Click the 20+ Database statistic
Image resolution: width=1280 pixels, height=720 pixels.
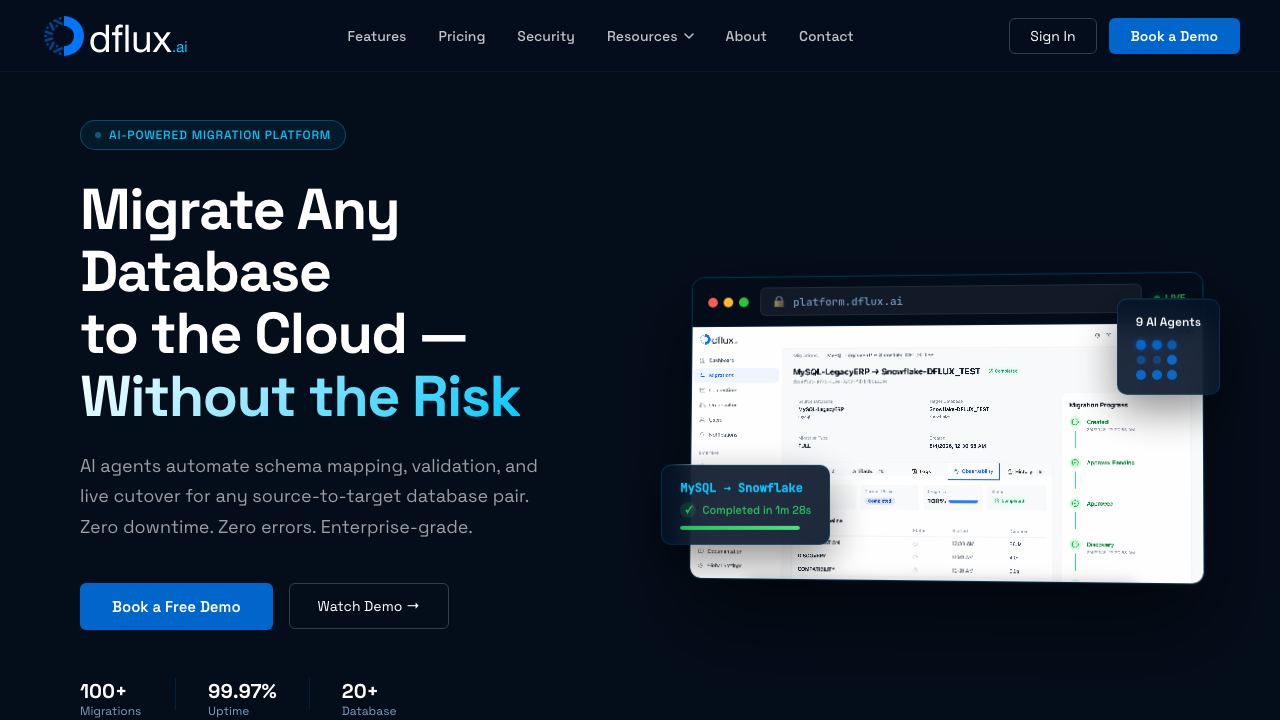click(369, 699)
